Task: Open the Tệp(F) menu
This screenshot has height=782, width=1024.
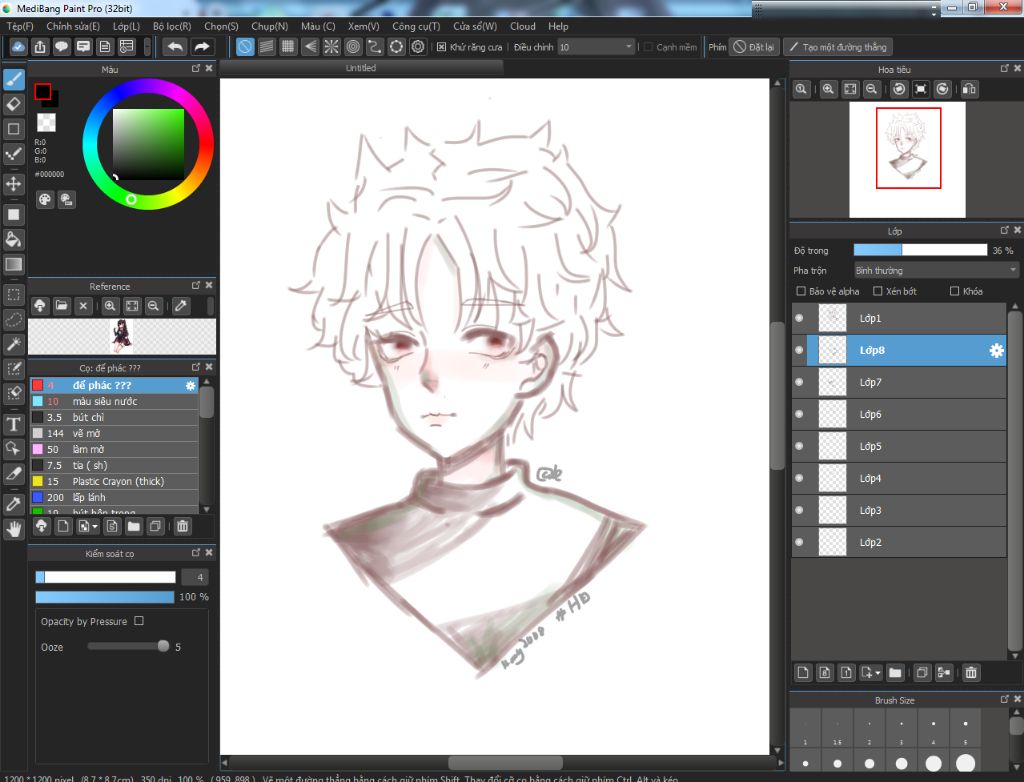Action: tap(20, 26)
